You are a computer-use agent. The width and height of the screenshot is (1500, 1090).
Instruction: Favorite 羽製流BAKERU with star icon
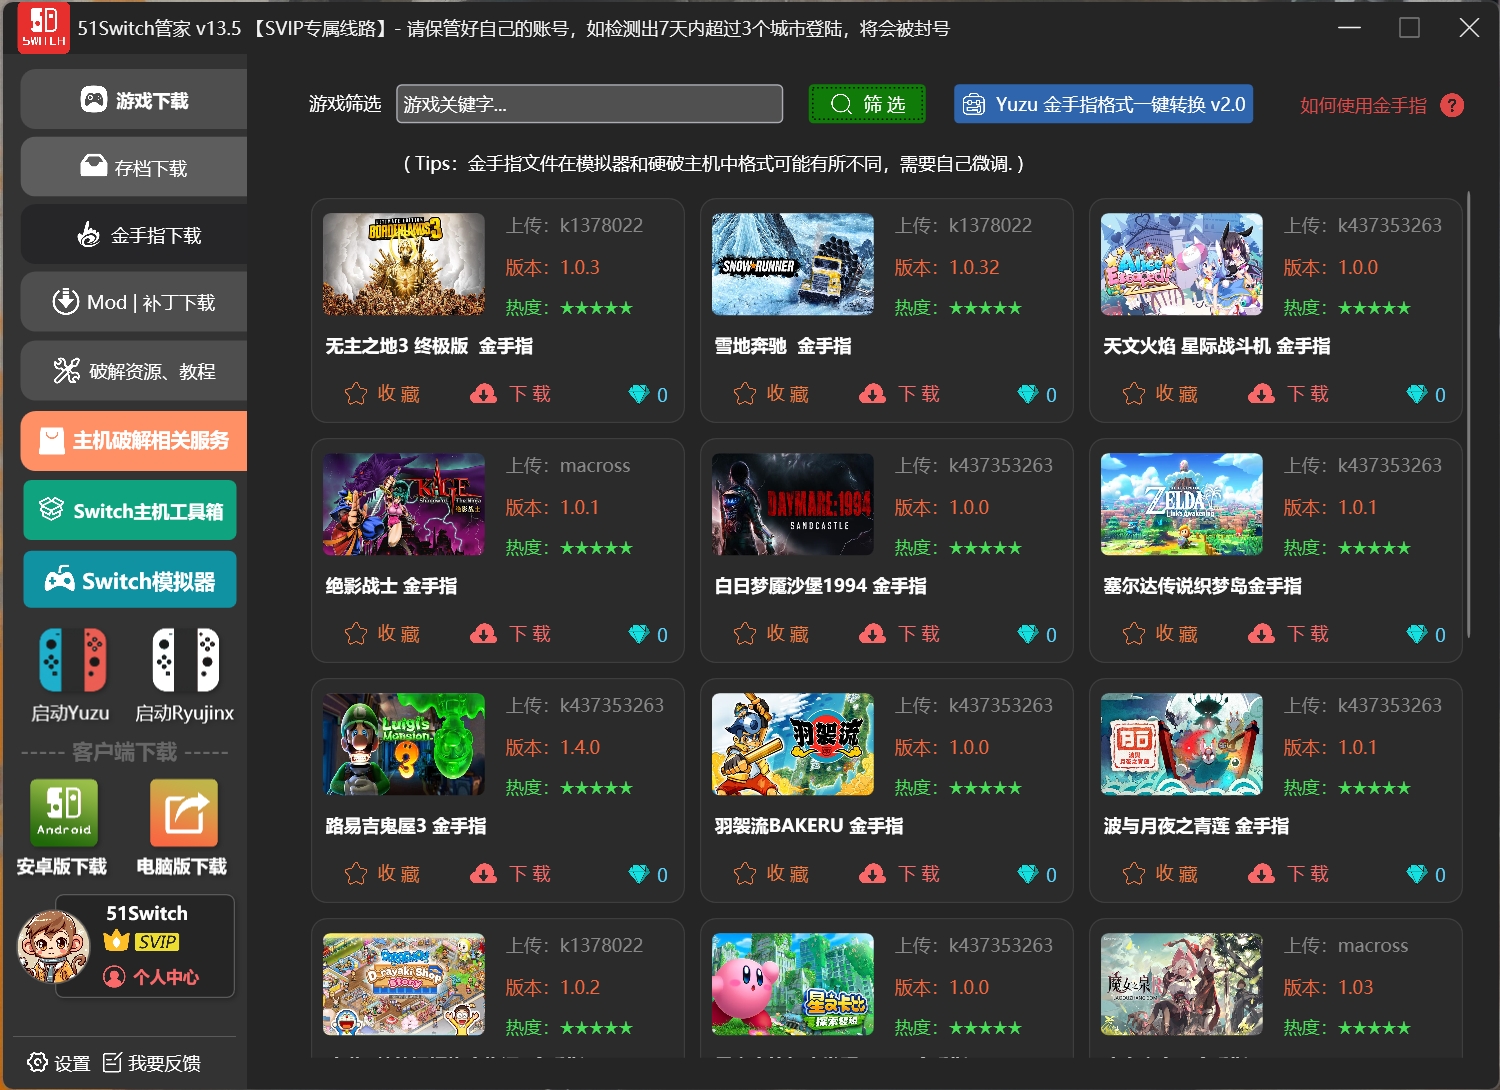coord(745,874)
